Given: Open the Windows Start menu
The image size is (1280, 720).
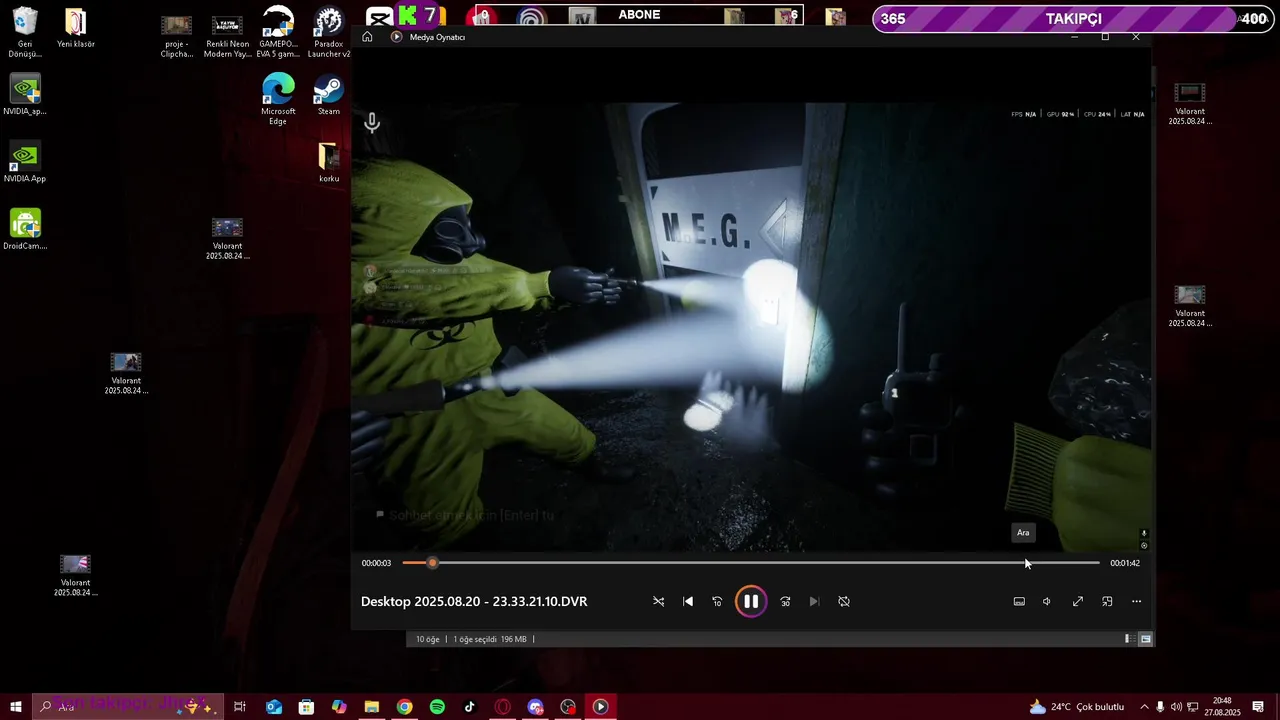Looking at the screenshot, I should point(15,707).
